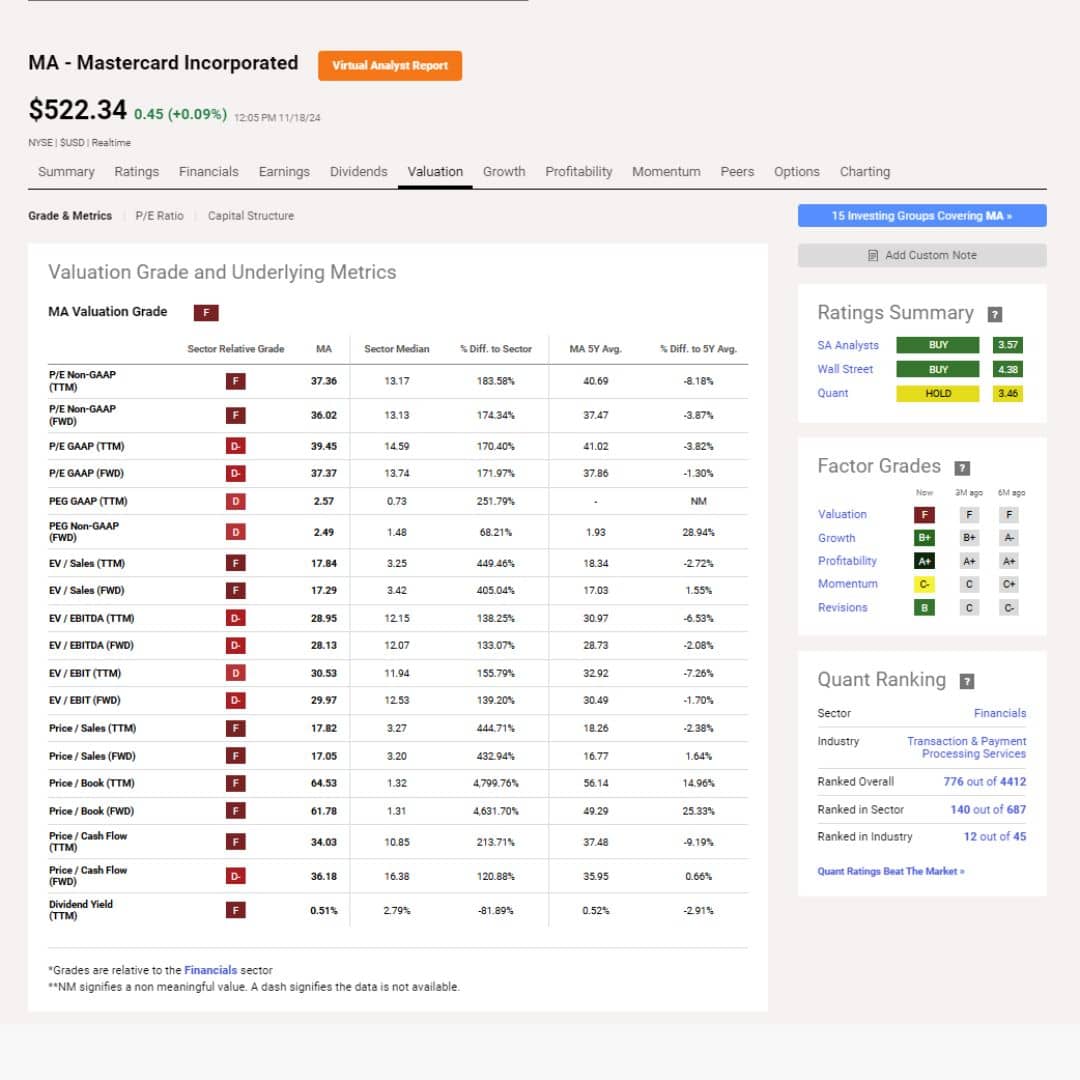
Task: Open the Quant Ranking help icon
Action: [967, 681]
